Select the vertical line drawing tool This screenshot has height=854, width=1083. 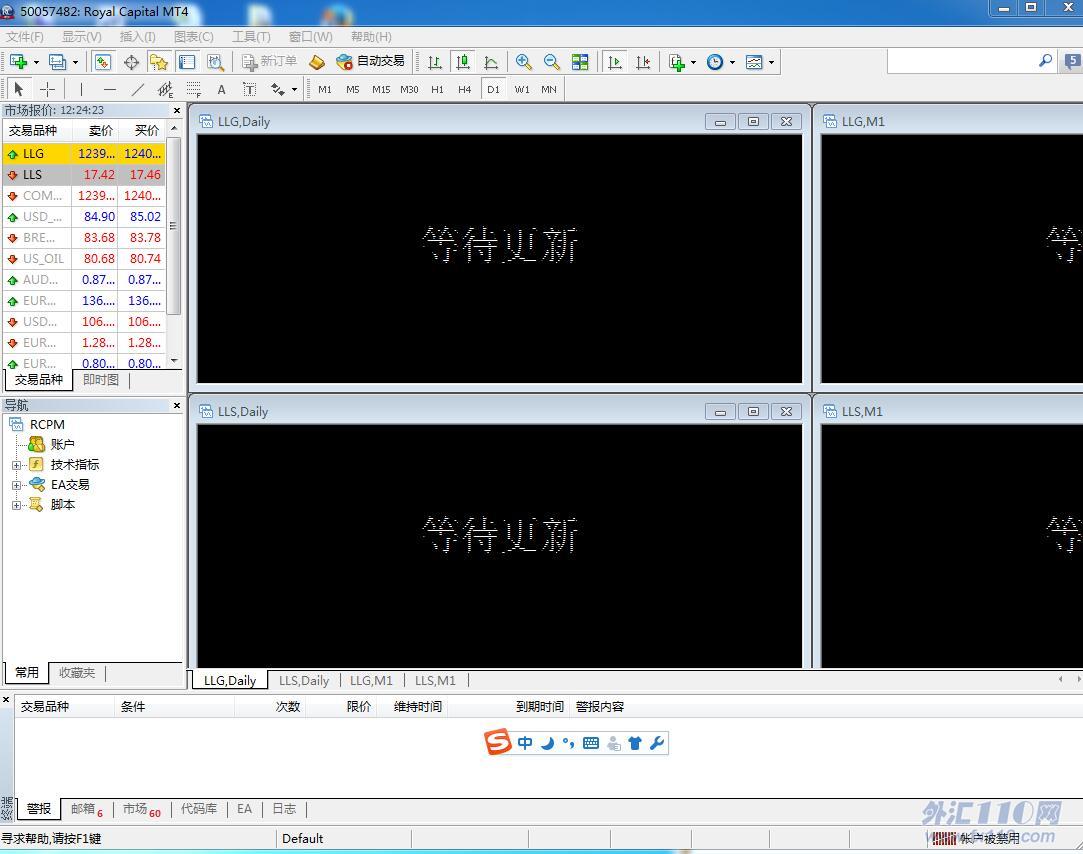(x=82, y=89)
